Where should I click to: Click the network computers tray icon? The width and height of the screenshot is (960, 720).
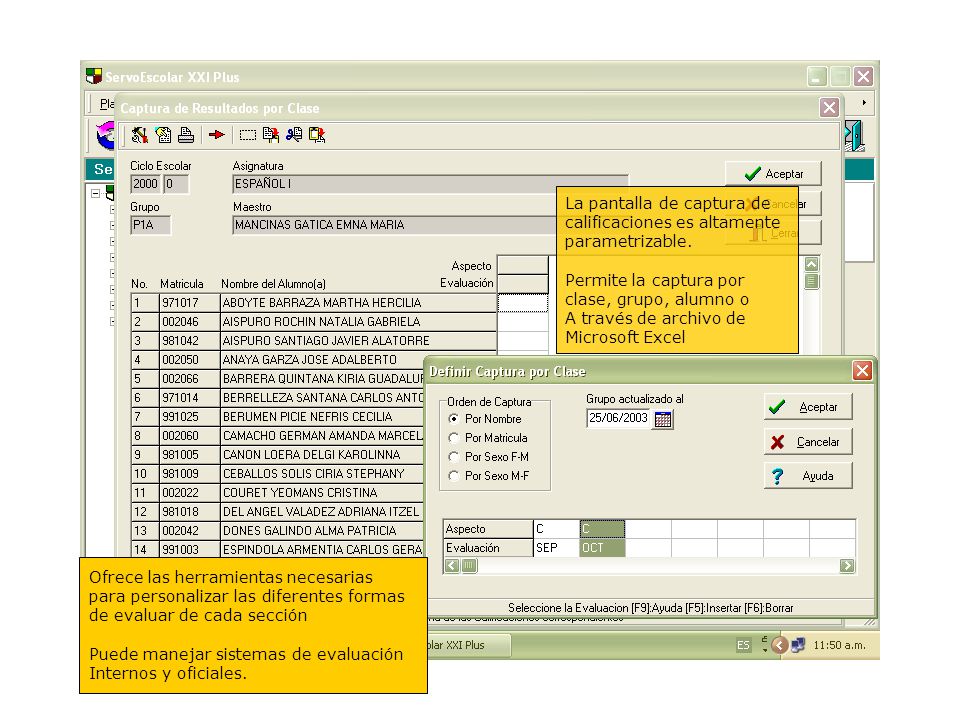pos(798,645)
